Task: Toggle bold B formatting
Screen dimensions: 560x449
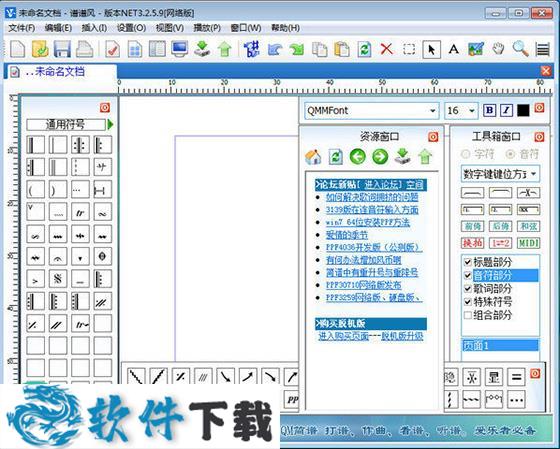Action: click(489, 110)
